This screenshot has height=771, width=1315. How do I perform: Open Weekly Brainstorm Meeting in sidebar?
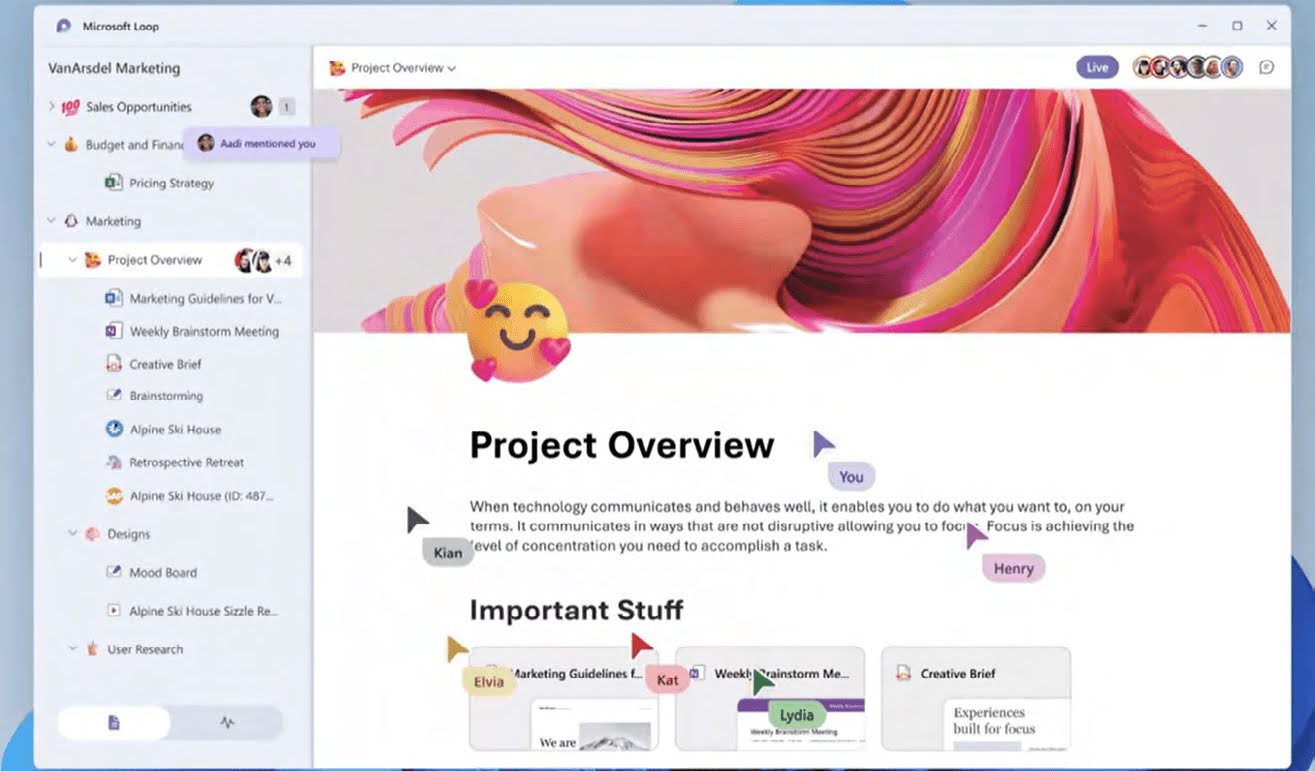pyautogui.click(x=204, y=331)
